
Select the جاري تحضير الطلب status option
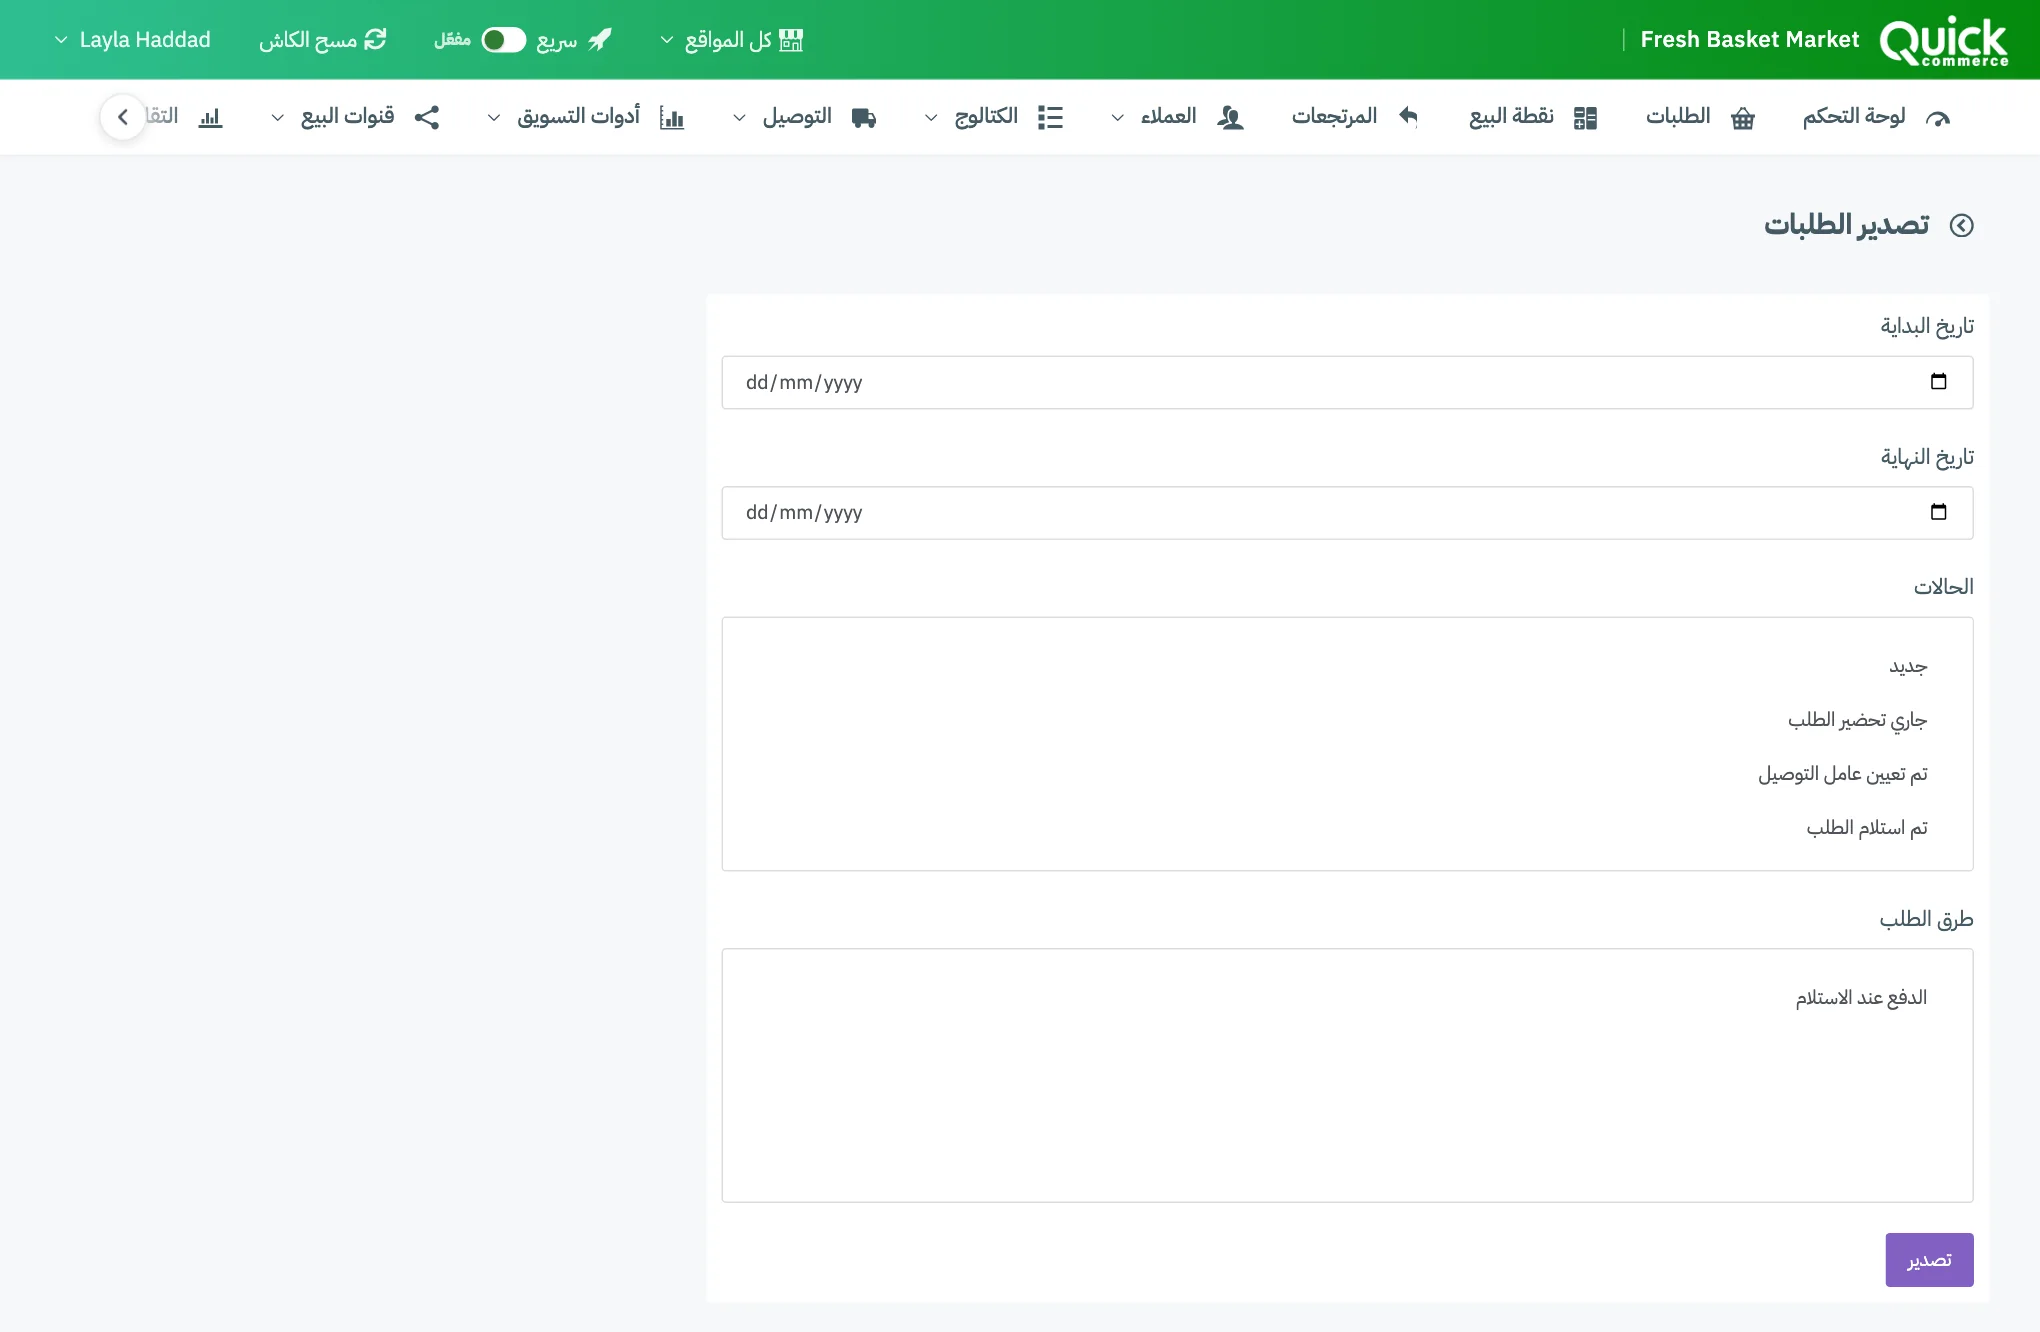(1857, 720)
